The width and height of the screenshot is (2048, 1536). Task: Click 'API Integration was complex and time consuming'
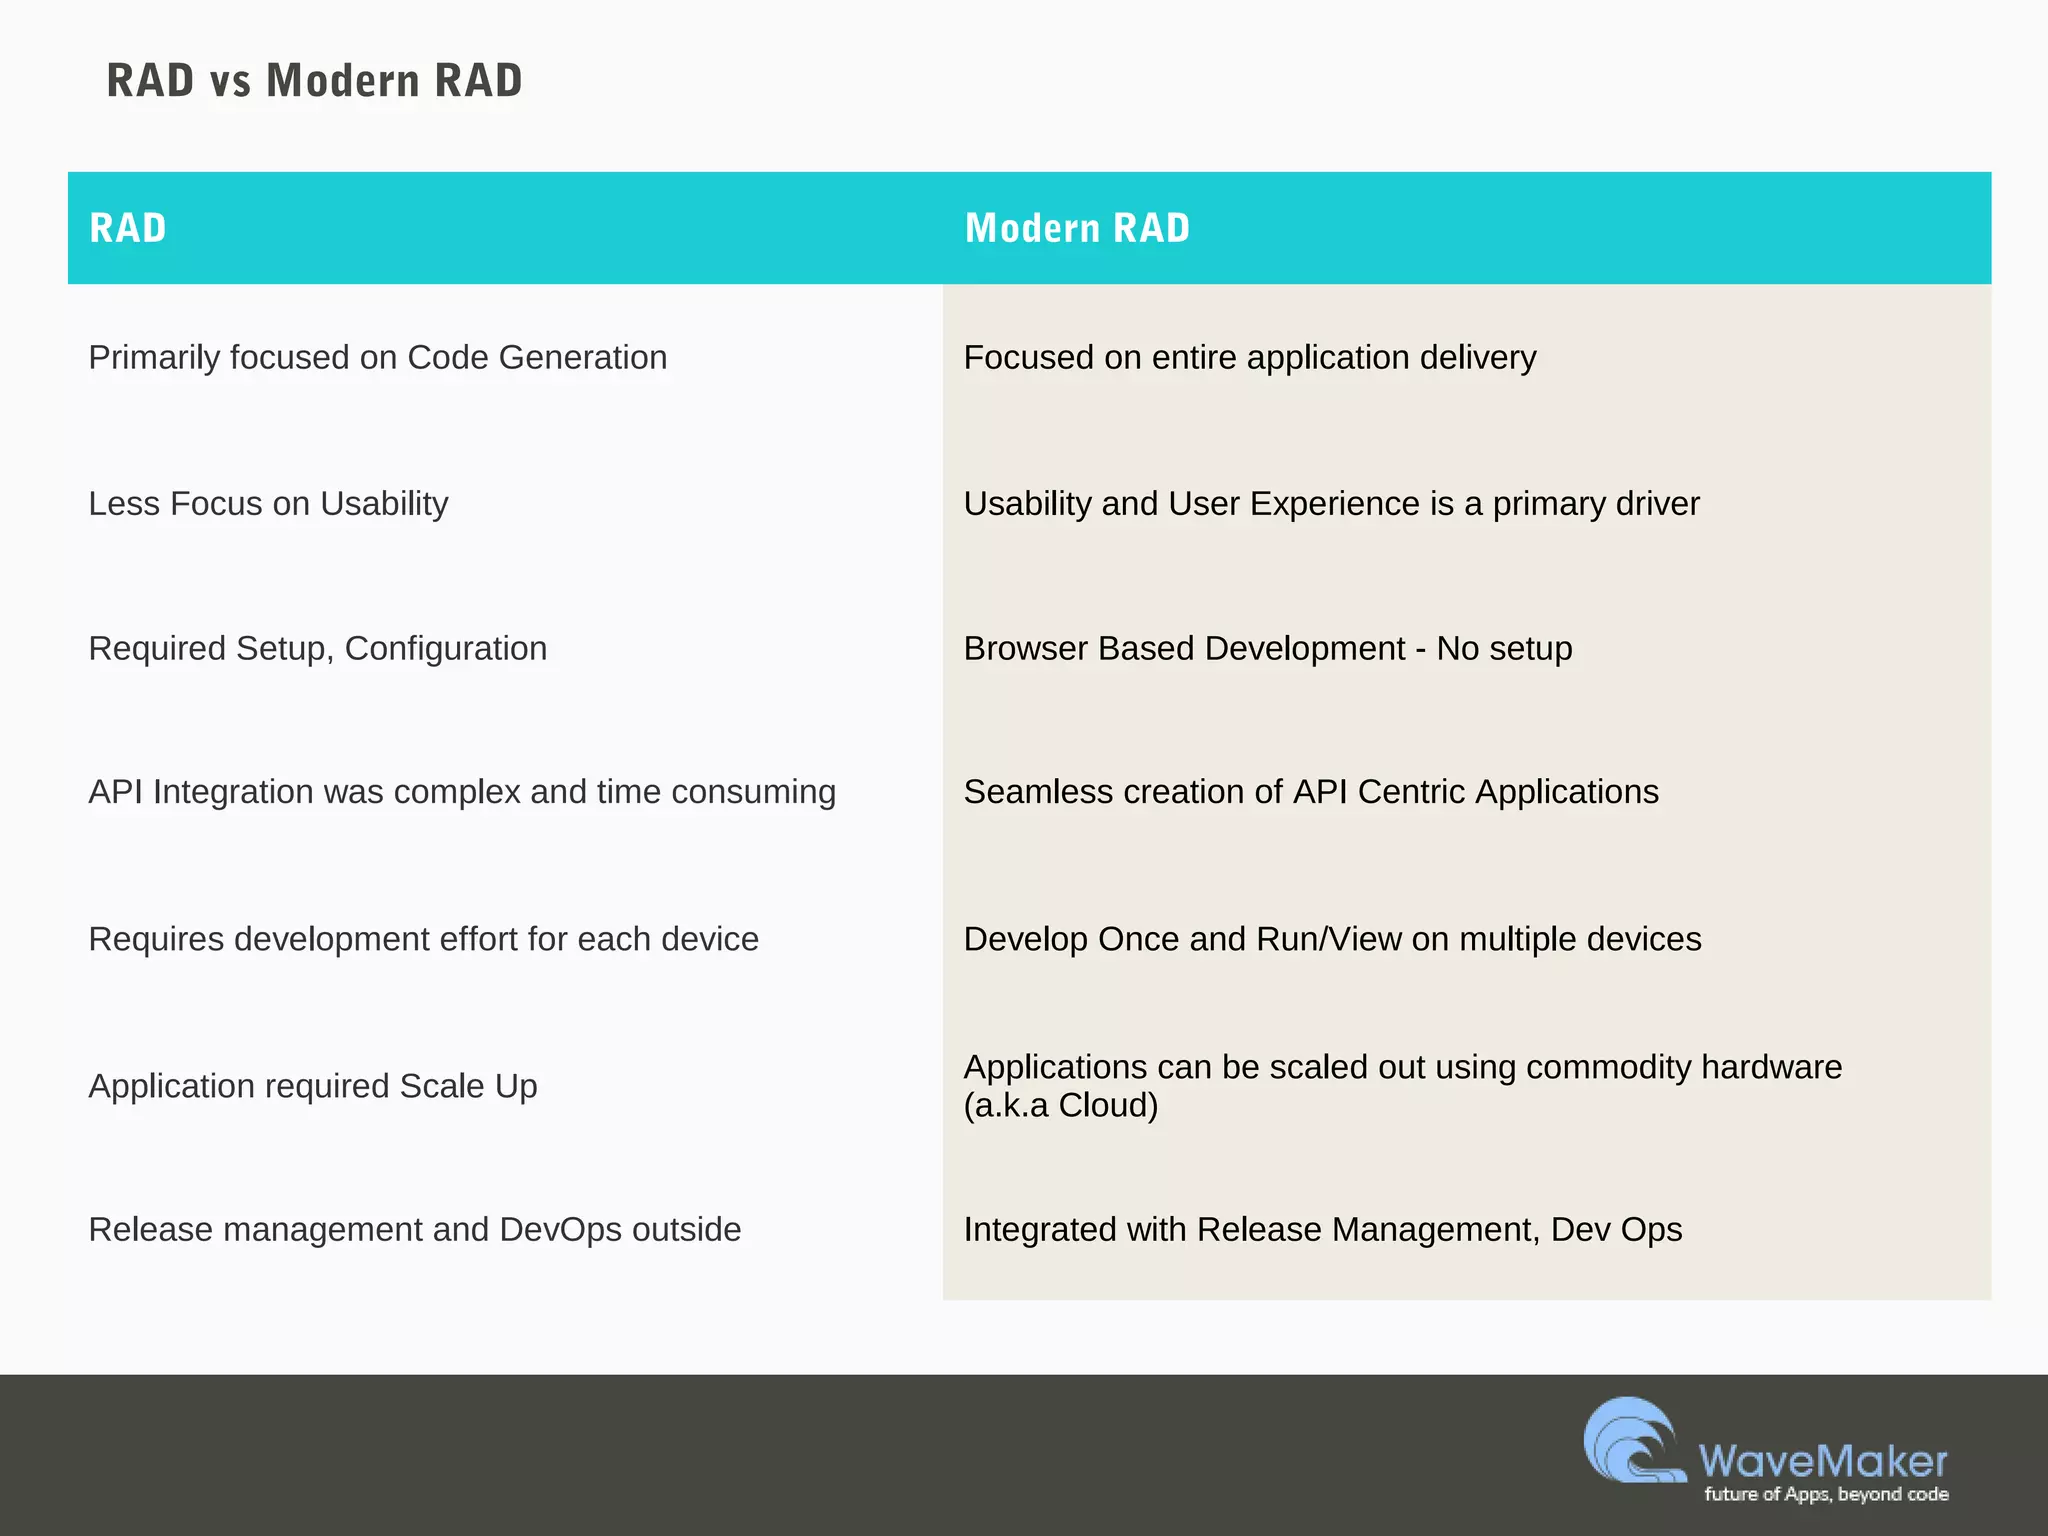click(462, 791)
